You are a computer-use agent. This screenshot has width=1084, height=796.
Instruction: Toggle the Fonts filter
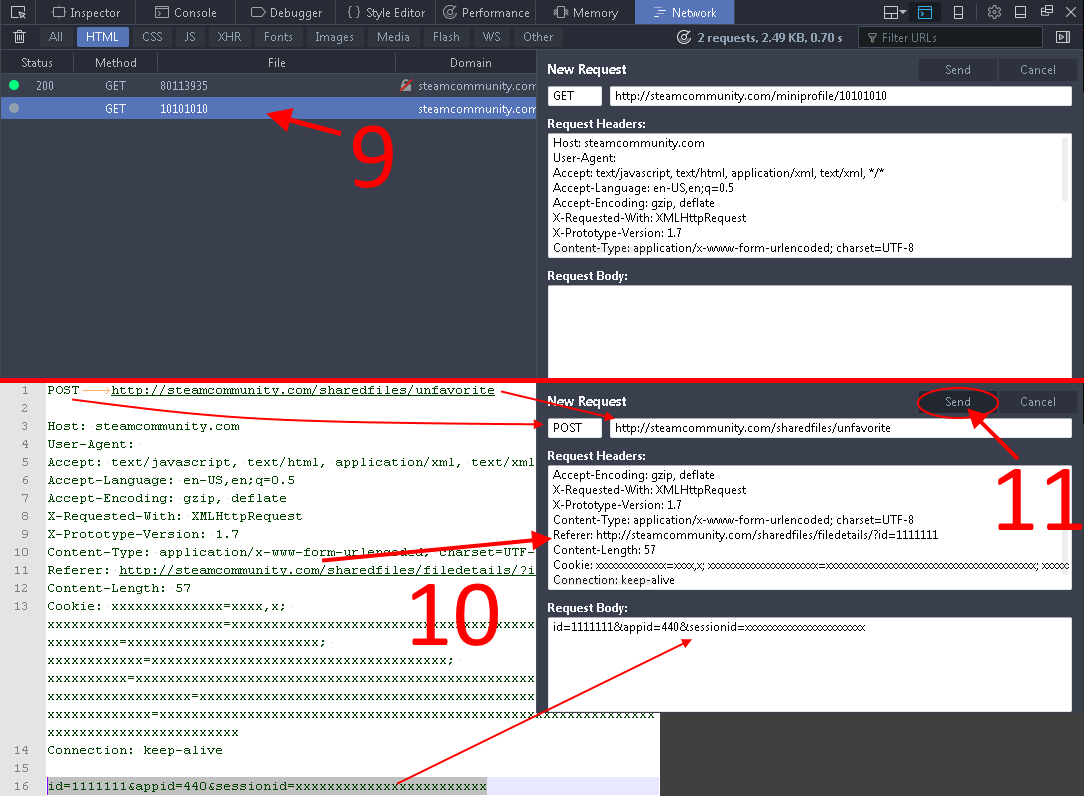[x=278, y=37]
